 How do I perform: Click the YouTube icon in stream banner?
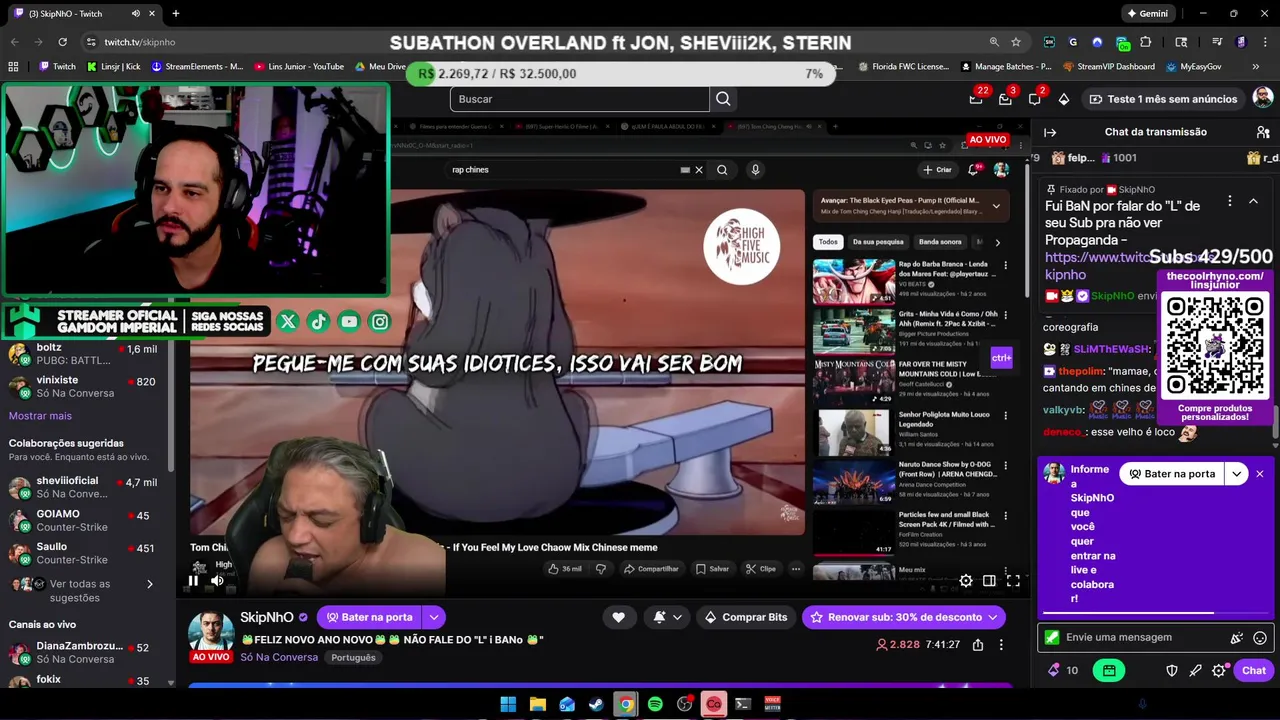click(349, 322)
